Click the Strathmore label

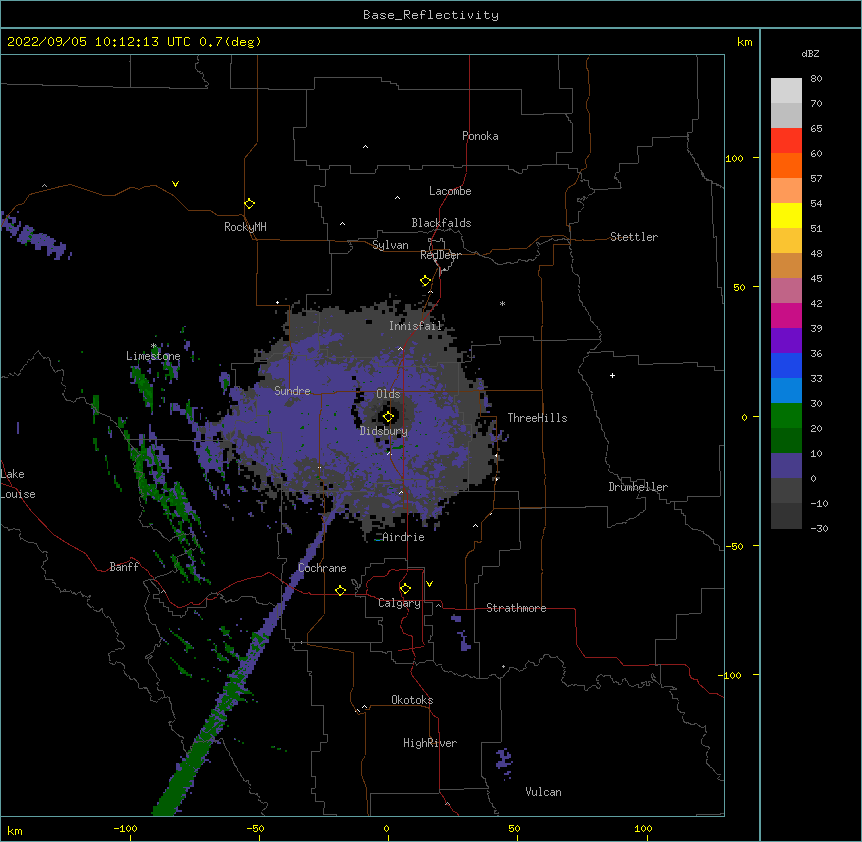click(516, 608)
